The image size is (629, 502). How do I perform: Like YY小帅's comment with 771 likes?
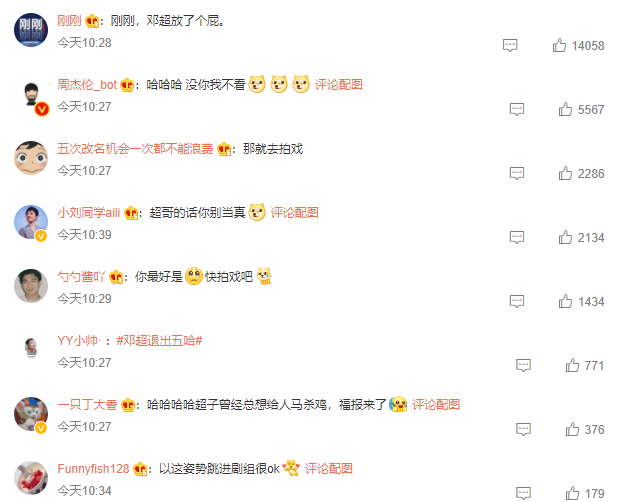(572, 365)
